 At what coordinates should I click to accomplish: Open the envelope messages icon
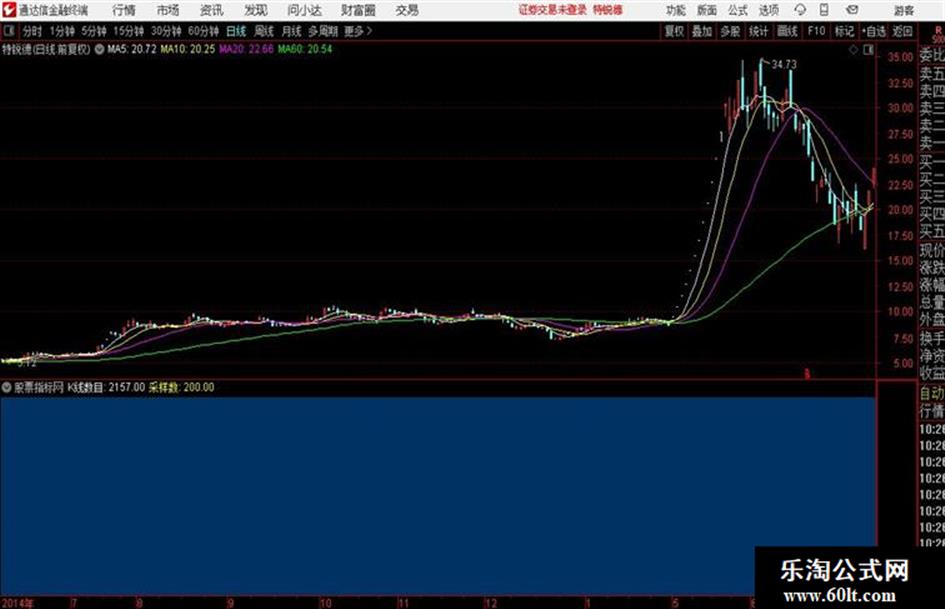852,10
